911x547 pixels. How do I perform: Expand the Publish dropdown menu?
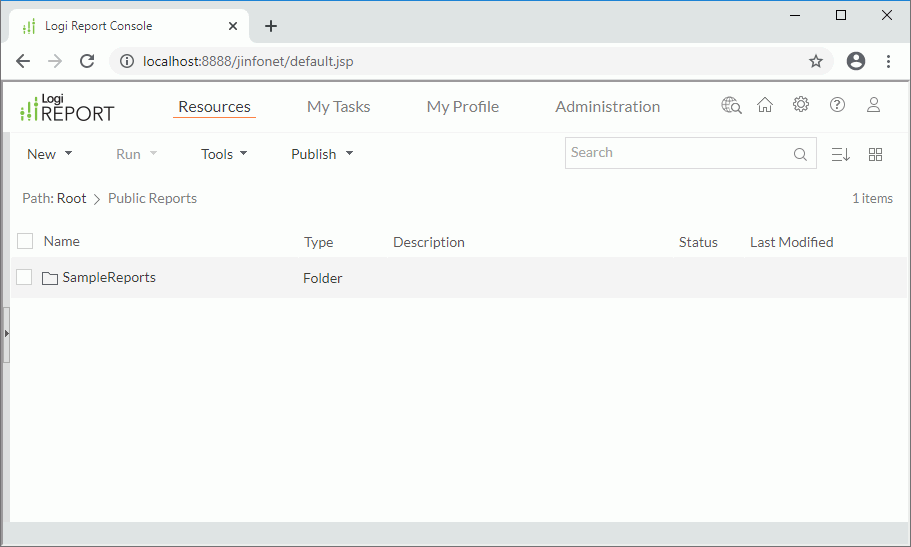coord(322,154)
